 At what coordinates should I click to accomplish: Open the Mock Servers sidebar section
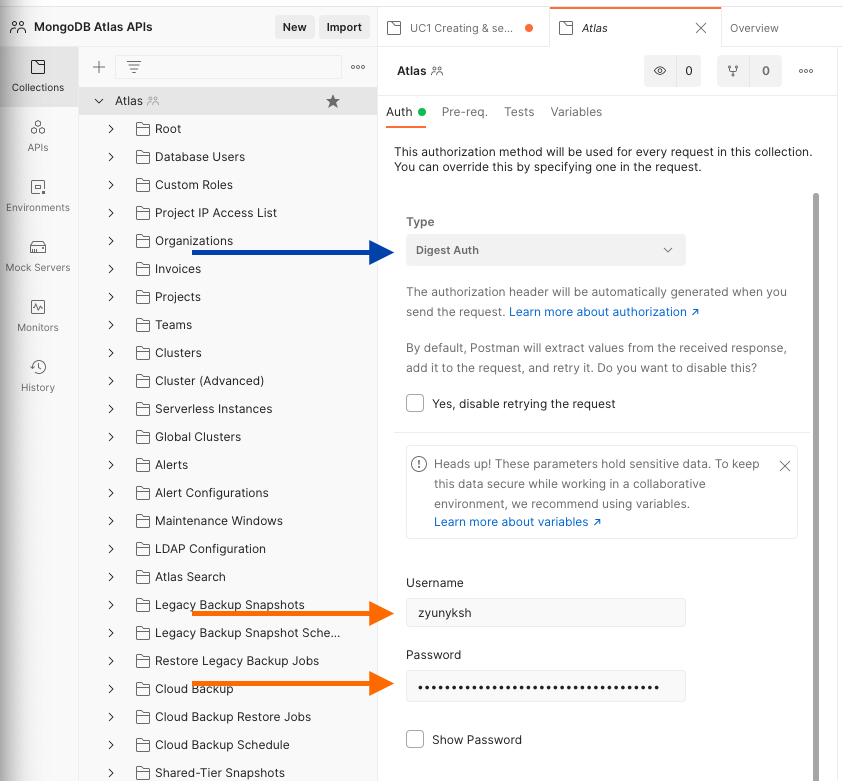[38, 256]
